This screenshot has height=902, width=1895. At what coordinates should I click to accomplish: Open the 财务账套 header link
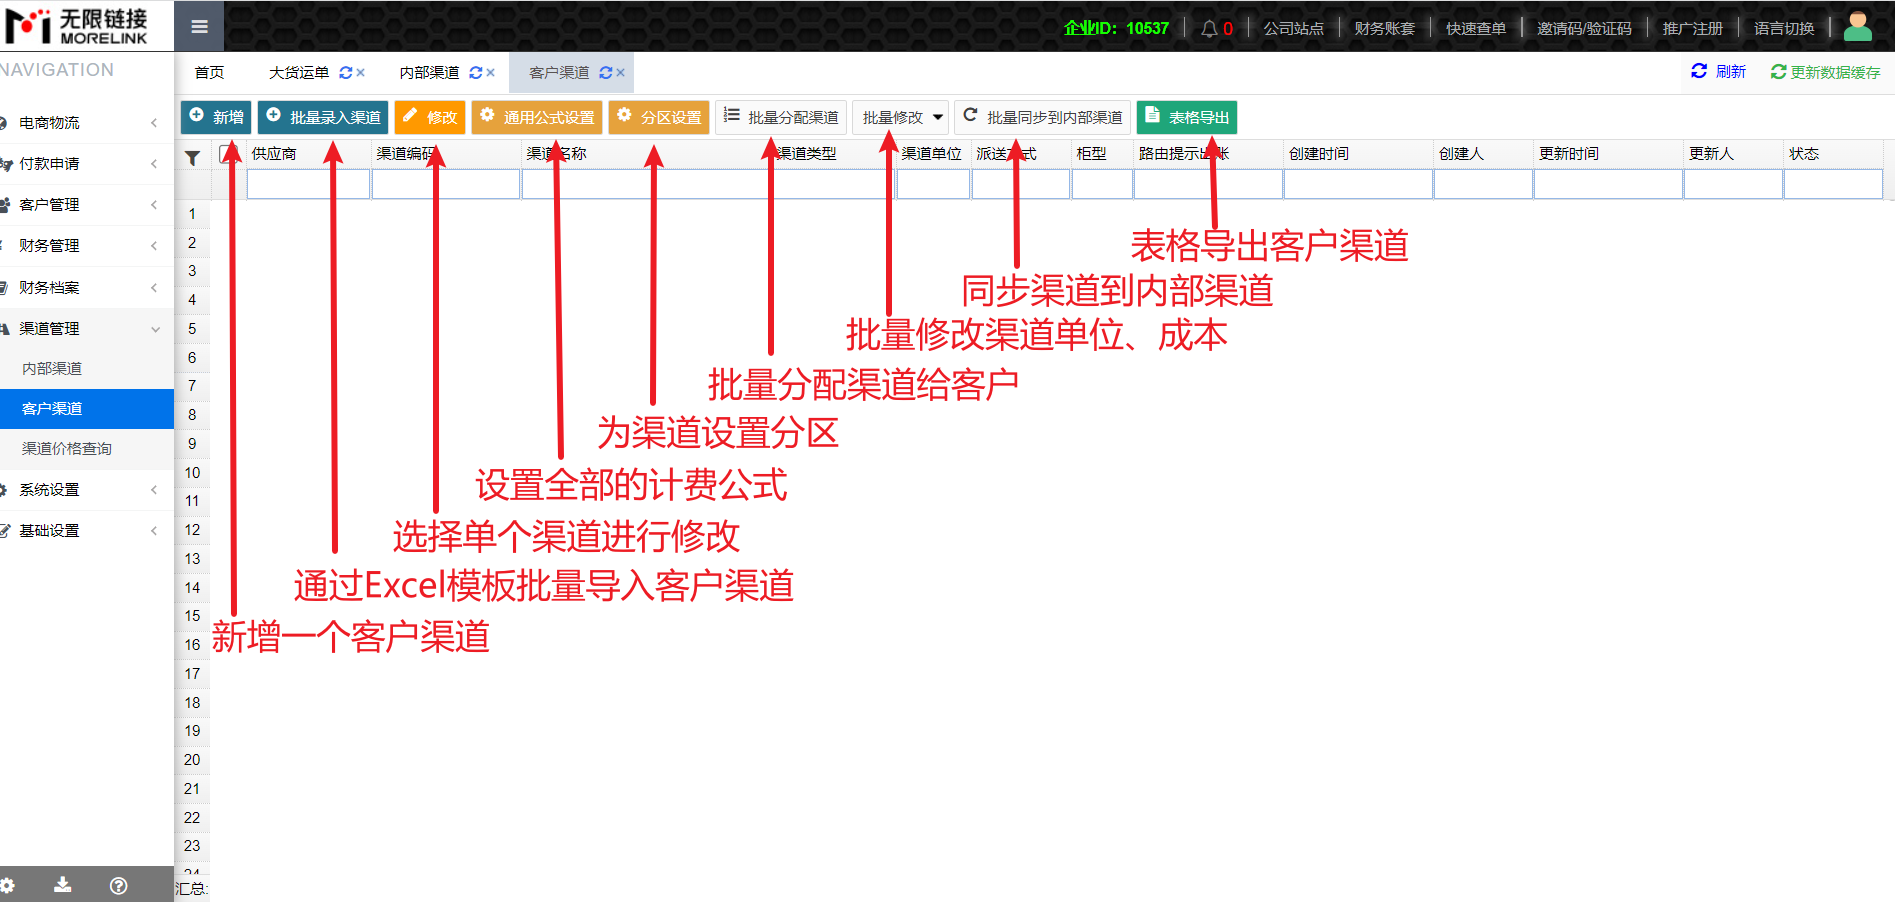click(x=1384, y=28)
